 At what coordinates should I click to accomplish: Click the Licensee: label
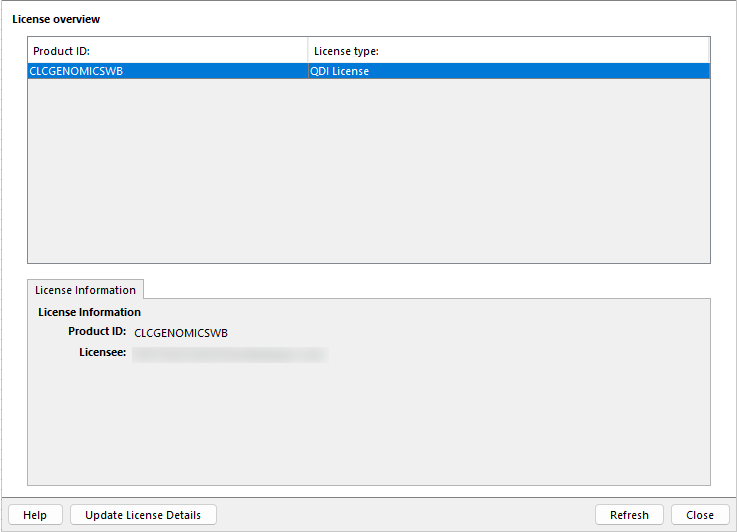(102, 352)
